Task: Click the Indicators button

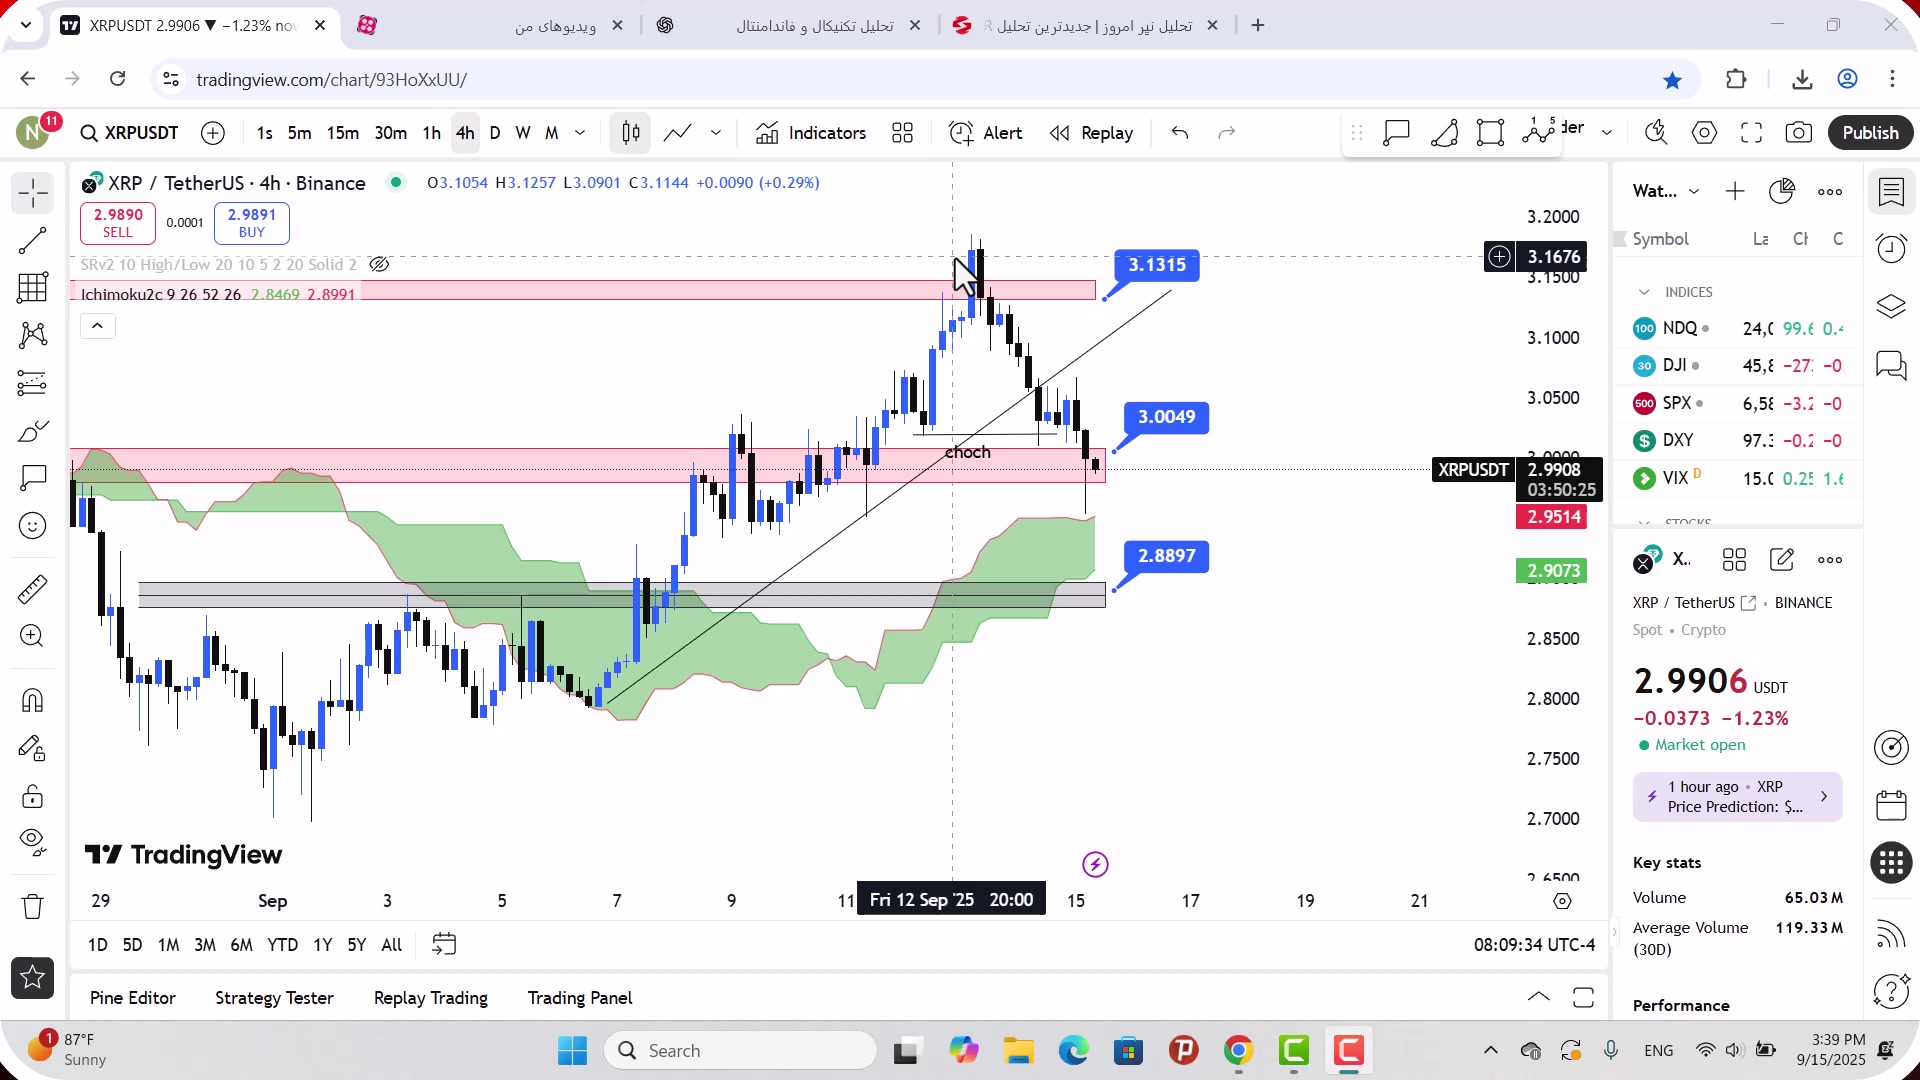Action: pyautogui.click(x=811, y=133)
